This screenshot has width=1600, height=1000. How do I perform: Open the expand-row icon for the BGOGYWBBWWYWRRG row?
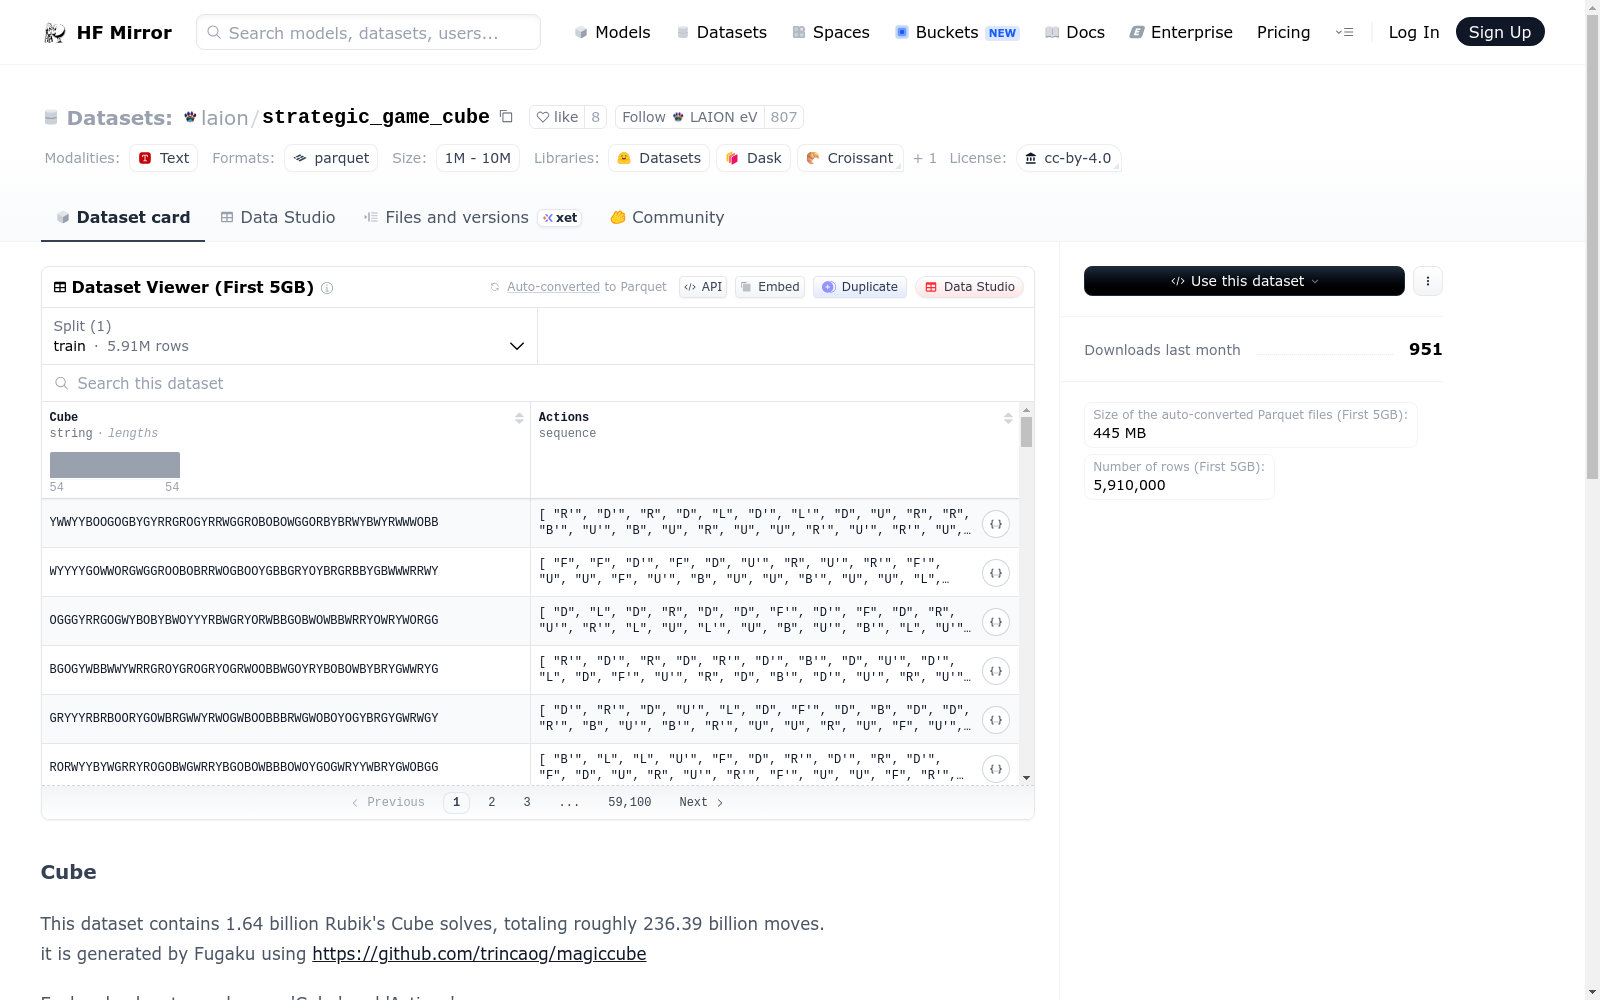pos(996,671)
